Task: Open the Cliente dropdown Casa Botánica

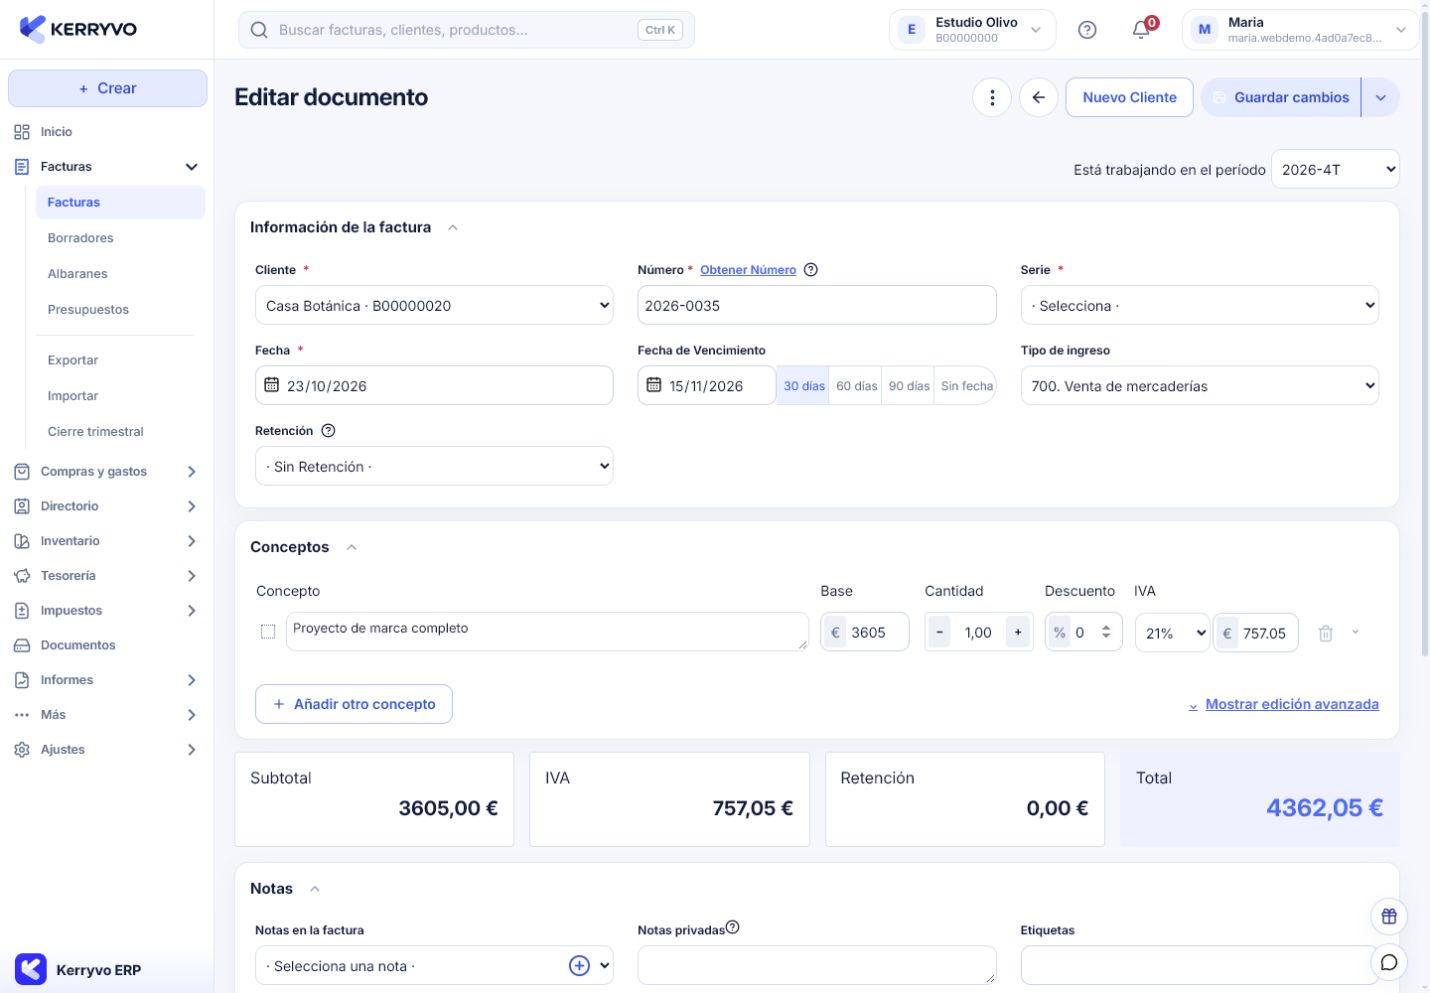Action: [434, 305]
